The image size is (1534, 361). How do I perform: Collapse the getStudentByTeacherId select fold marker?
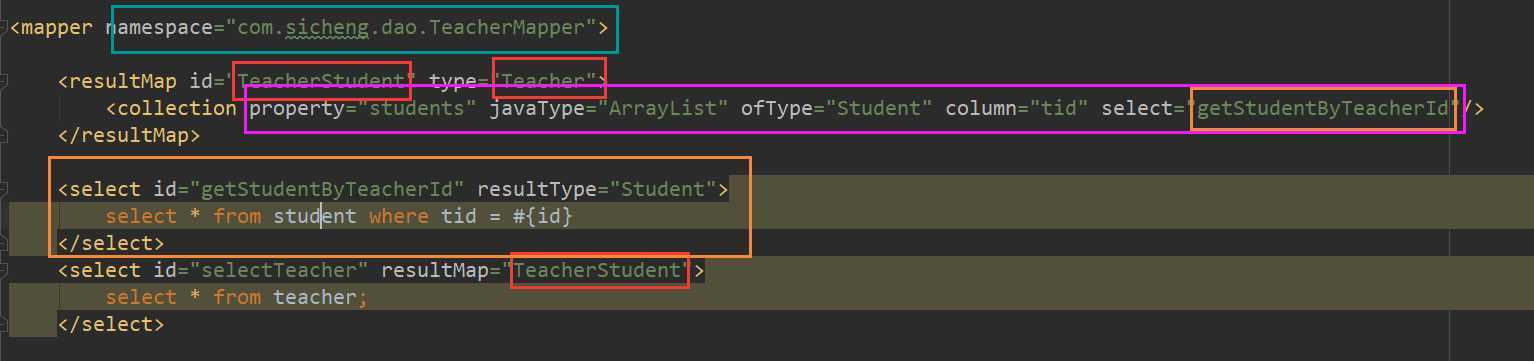point(4,189)
